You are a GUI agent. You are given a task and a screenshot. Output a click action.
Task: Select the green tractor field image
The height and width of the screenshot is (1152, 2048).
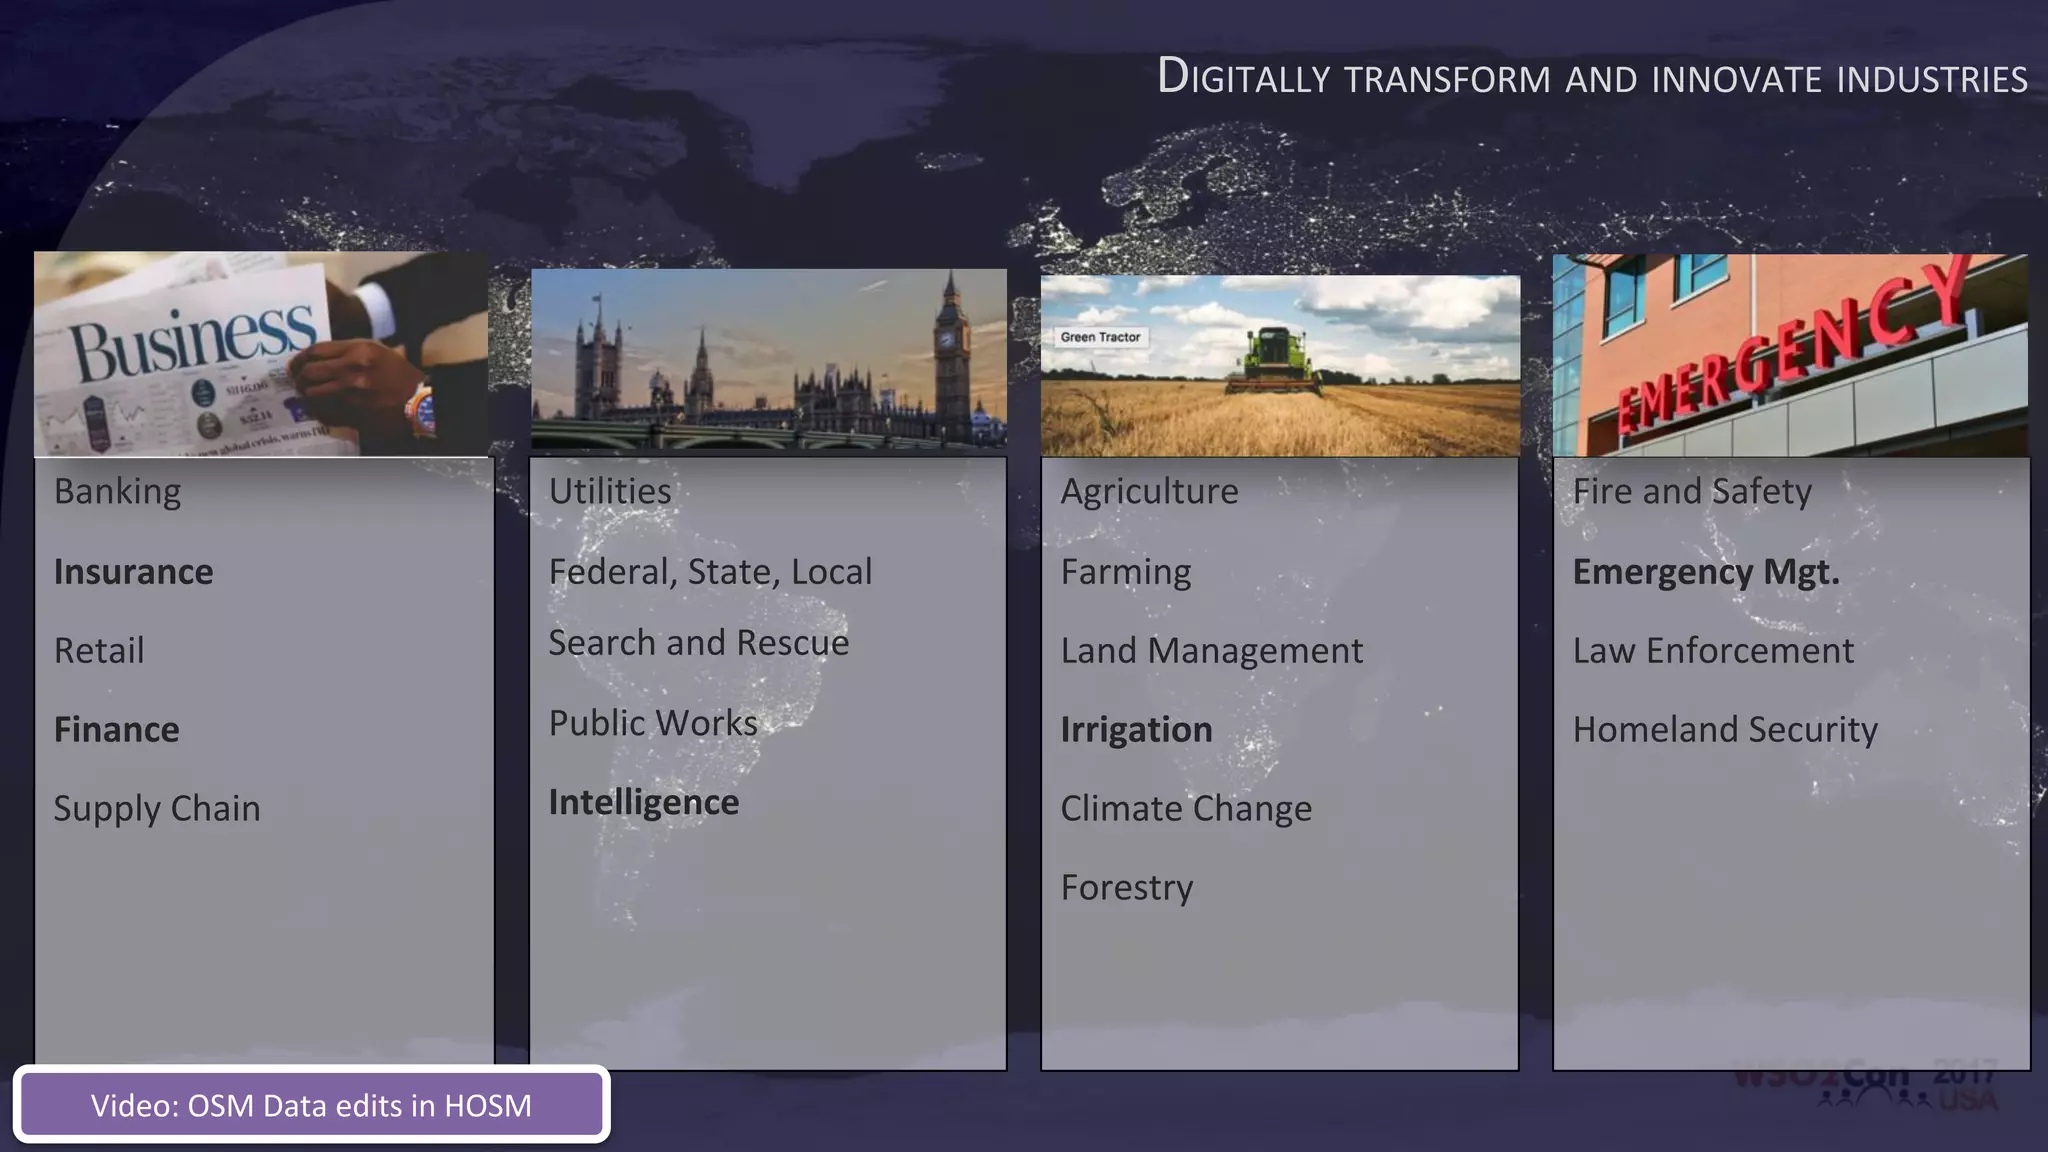[1280, 366]
